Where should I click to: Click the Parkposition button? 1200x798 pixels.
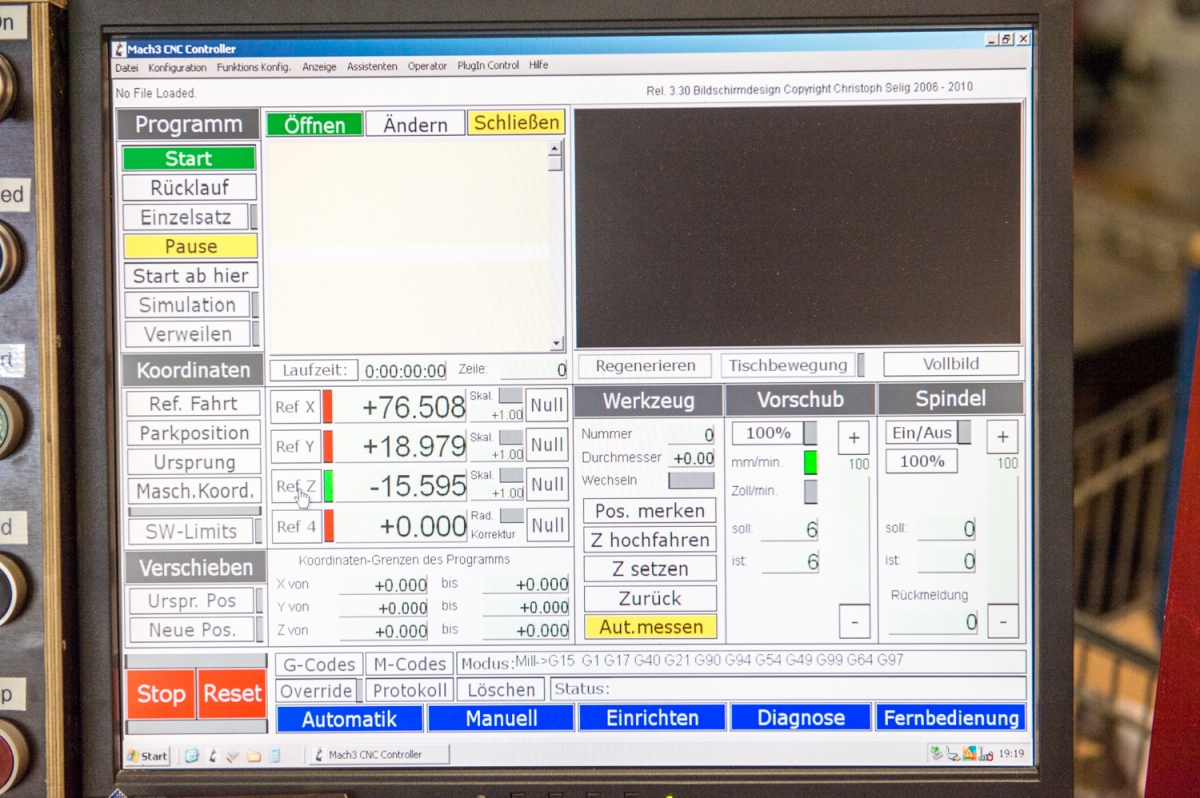194,433
